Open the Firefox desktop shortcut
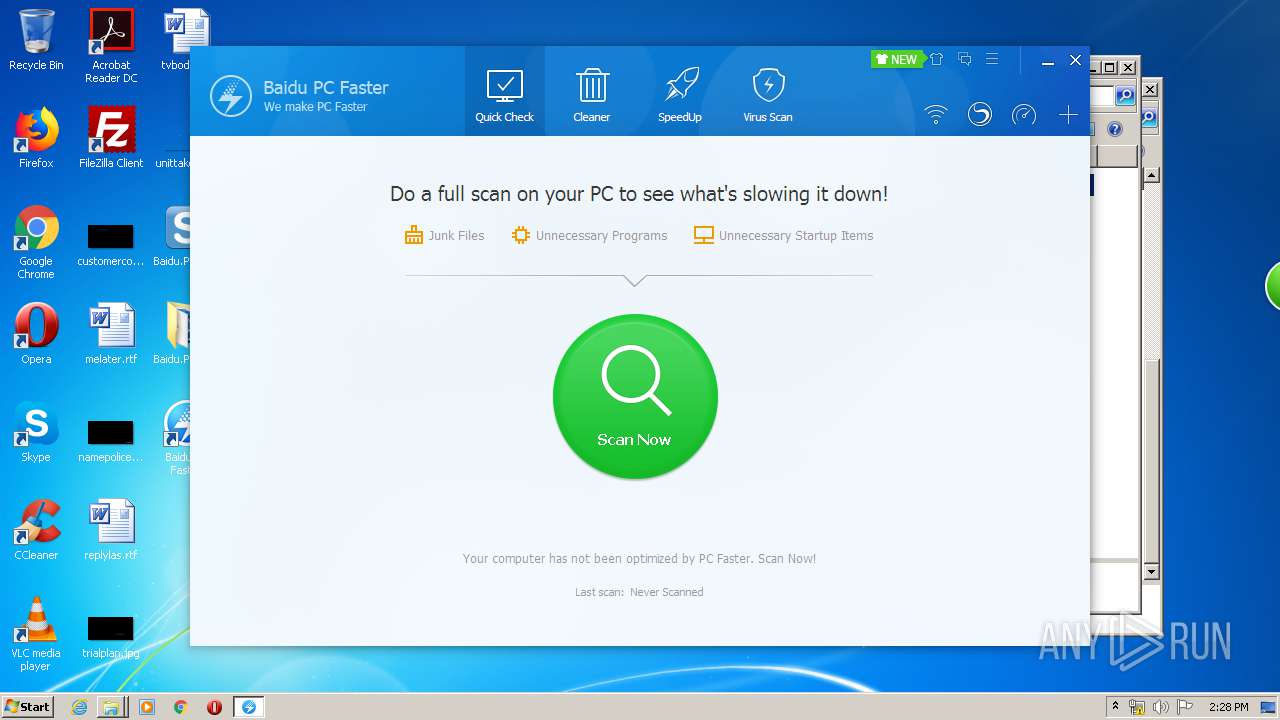Screen dimensions: 1280x720 click(x=36, y=138)
